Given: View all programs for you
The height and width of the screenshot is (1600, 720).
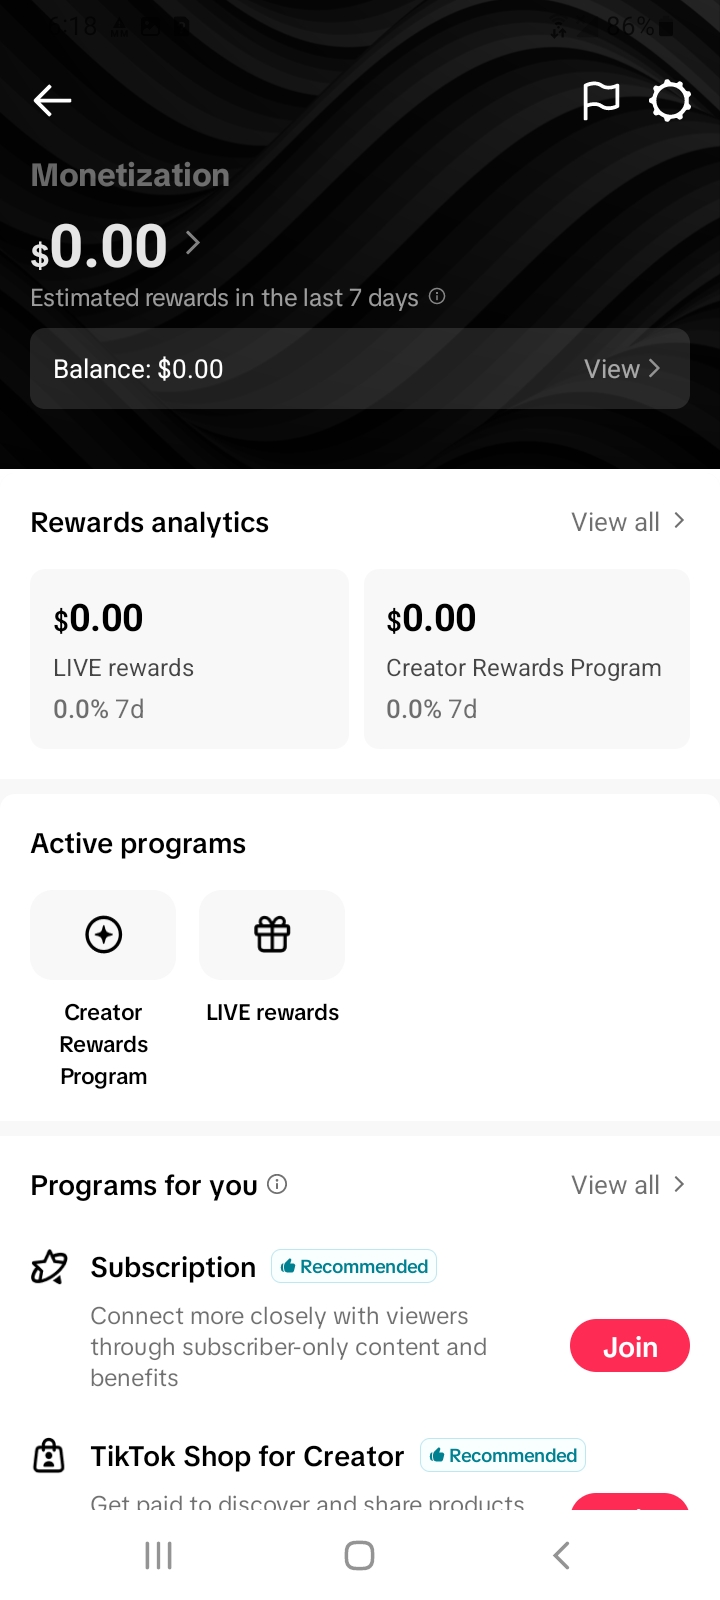Looking at the screenshot, I should tap(628, 1184).
